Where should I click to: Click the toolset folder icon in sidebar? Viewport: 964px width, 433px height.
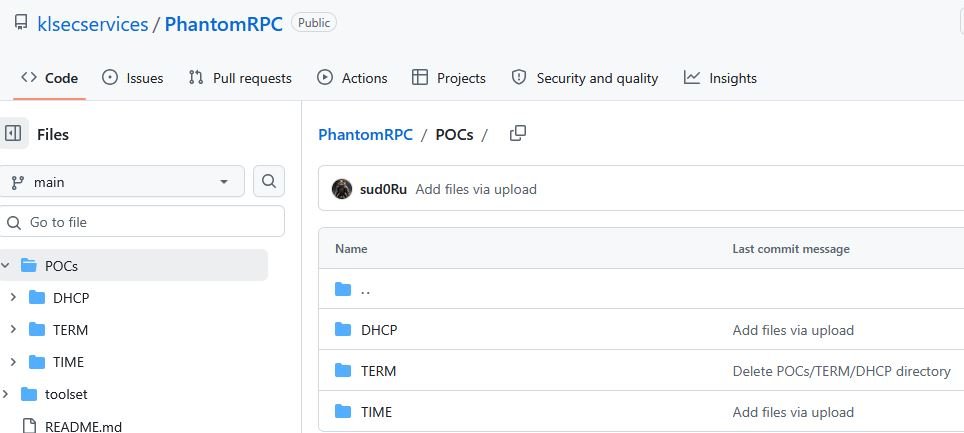pyautogui.click(x=28, y=394)
